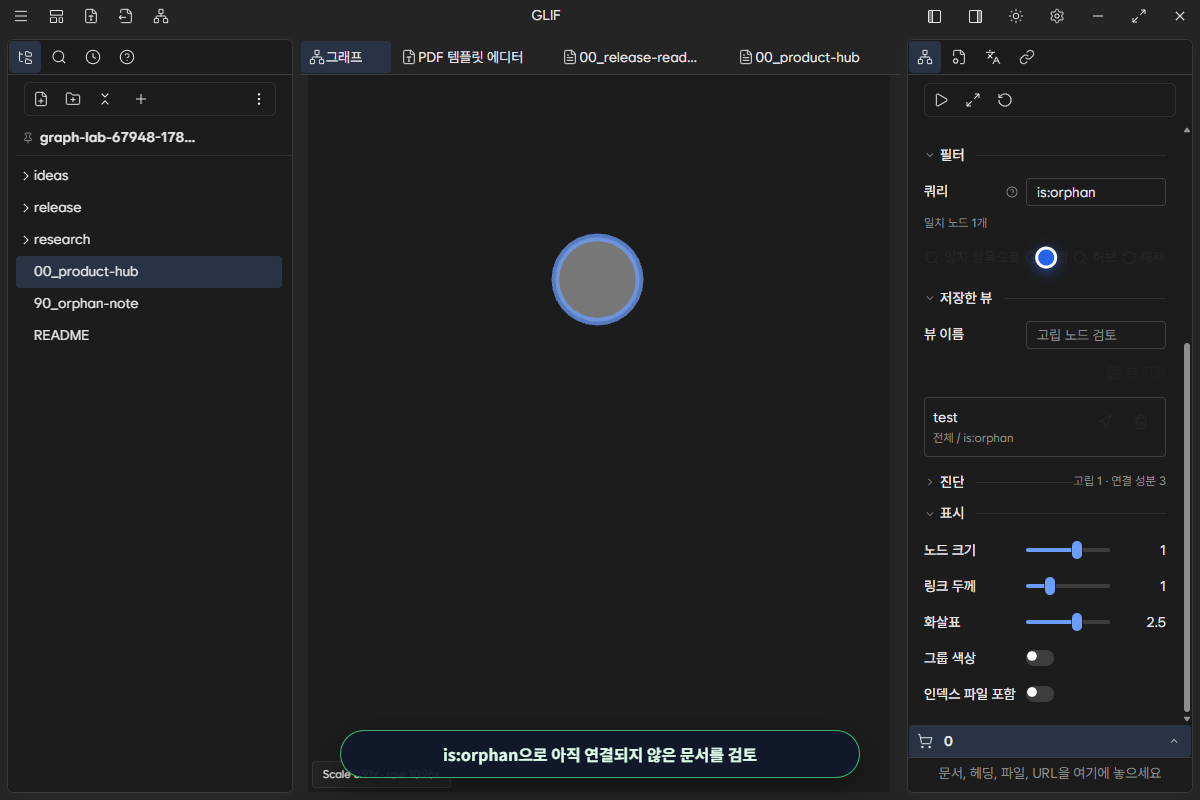This screenshot has width=1200, height=800.
Task: Collapse all folders in file tree
Action: pos(105,99)
